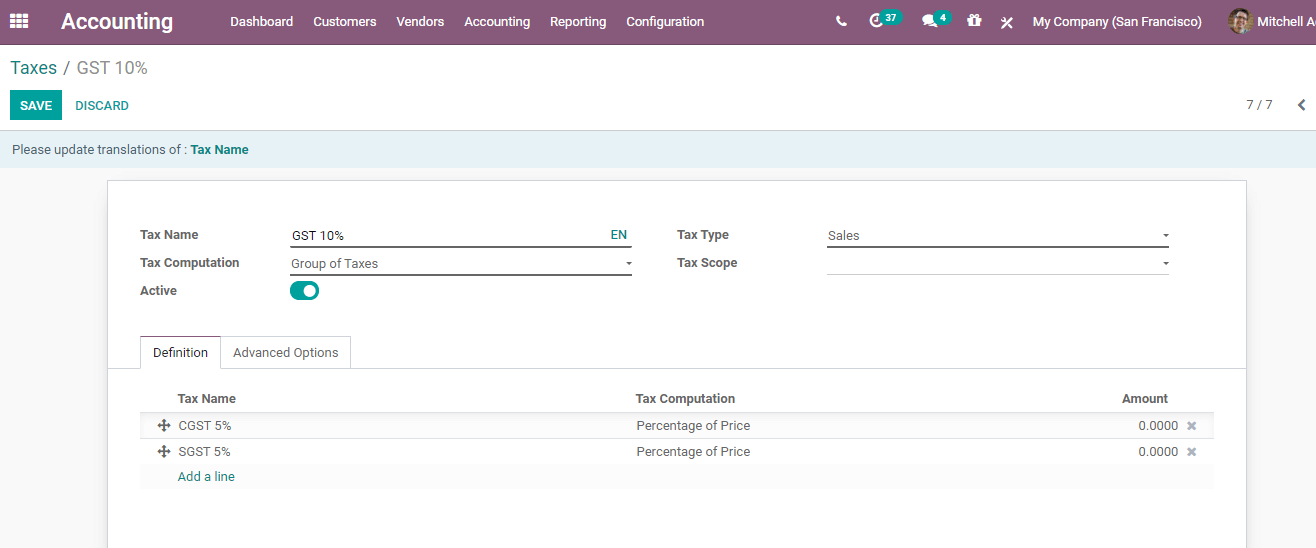Open the Reporting menu
Viewport: 1316px width, 548px height.
[x=578, y=21]
